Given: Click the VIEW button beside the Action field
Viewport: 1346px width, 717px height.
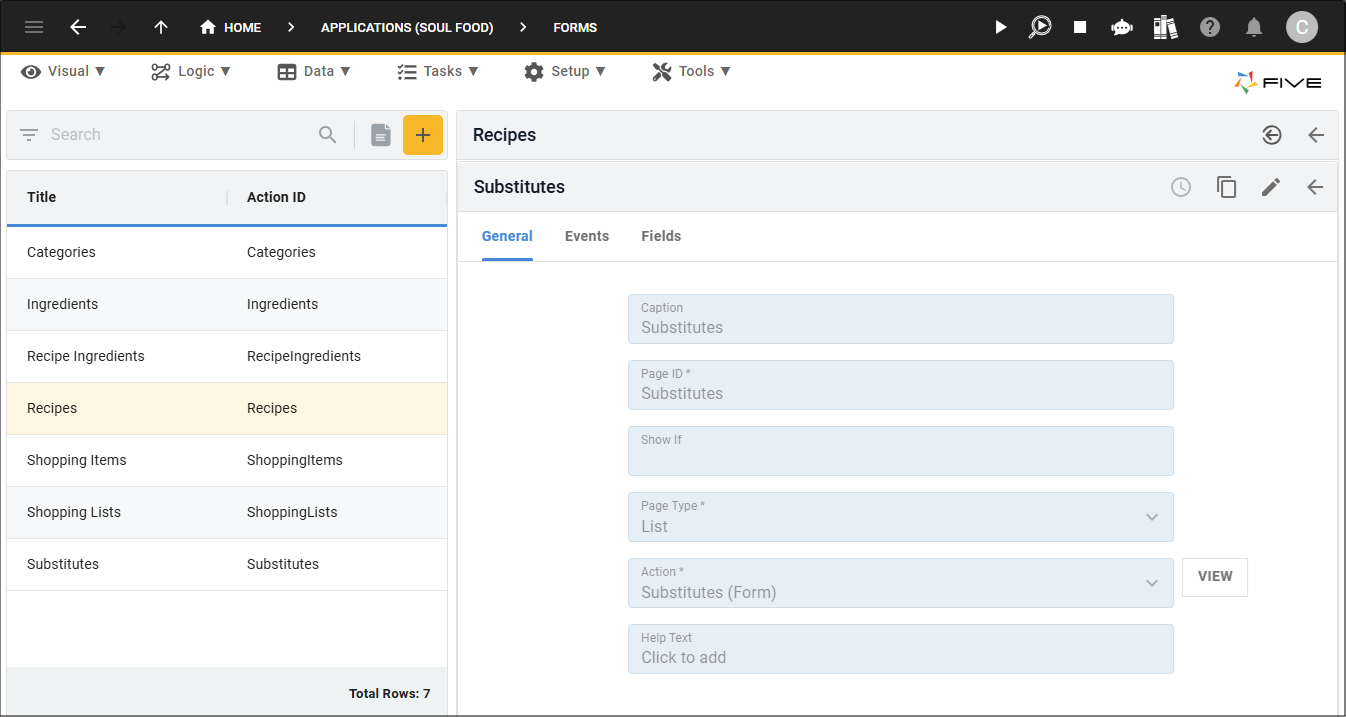Looking at the screenshot, I should pyautogui.click(x=1214, y=577).
